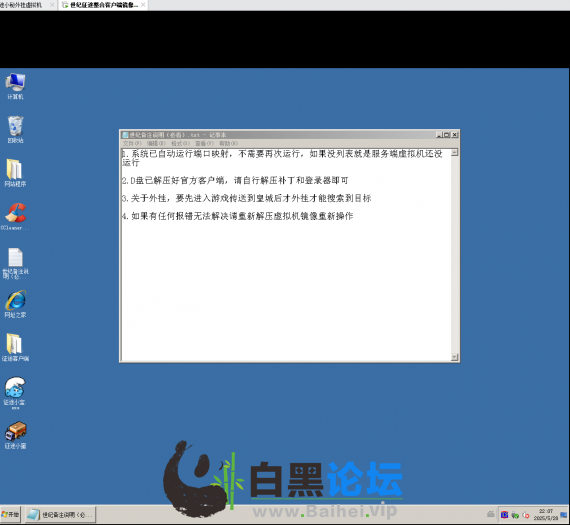Click the Notepad scrollbar down arrow
Screen dimensions: 570x525
point(454,357)
